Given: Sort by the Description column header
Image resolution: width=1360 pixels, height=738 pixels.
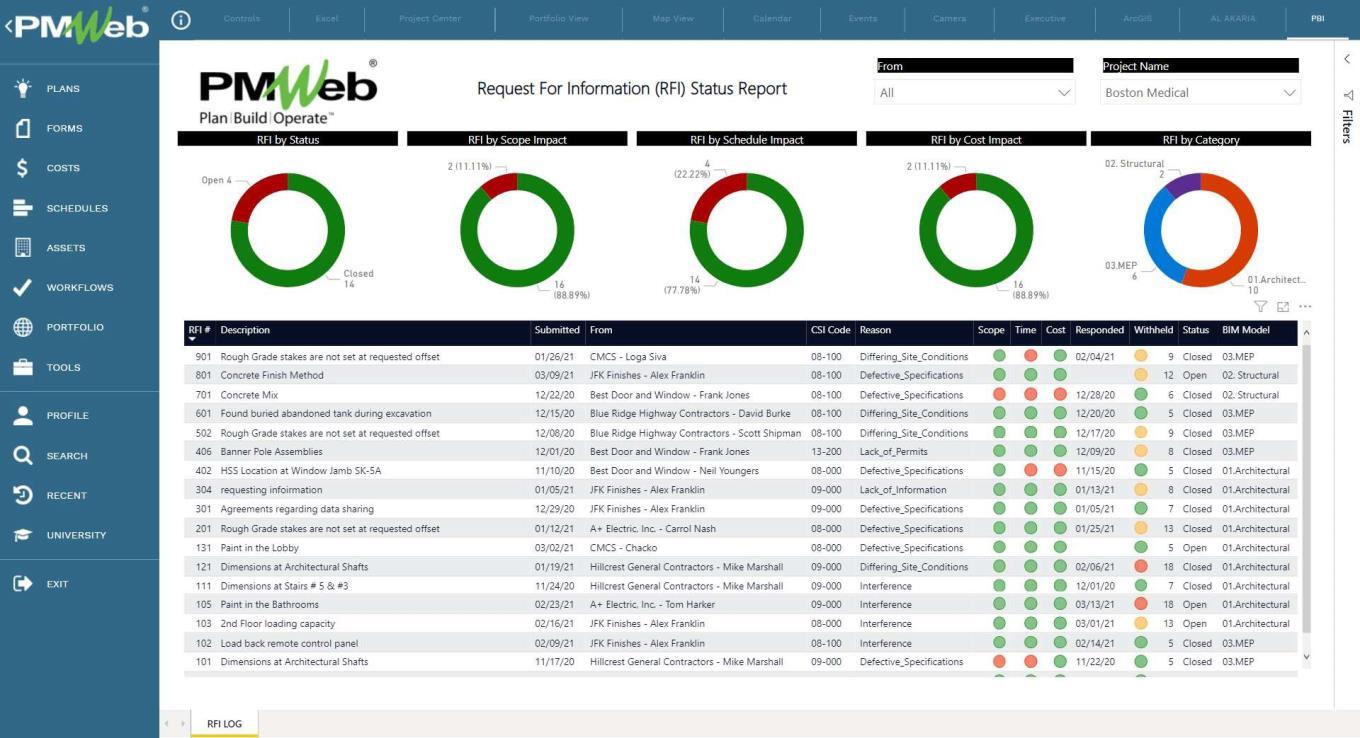Looking at the screenshot, I should [x=245, y=330].
